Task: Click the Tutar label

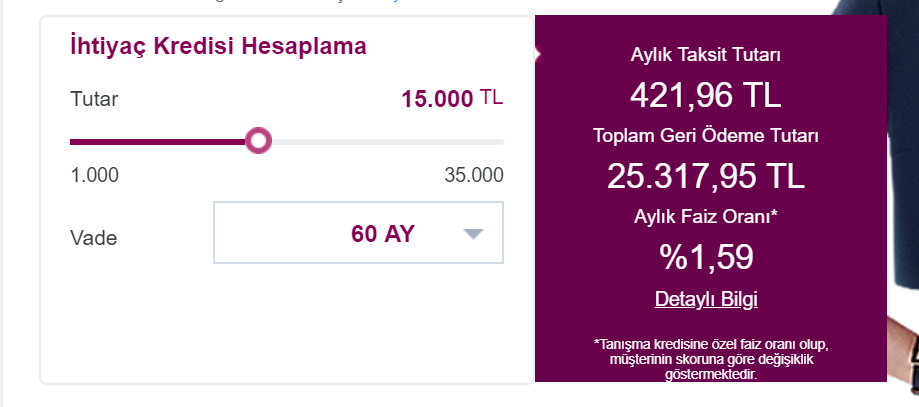Action: click(x=94, y=99)
